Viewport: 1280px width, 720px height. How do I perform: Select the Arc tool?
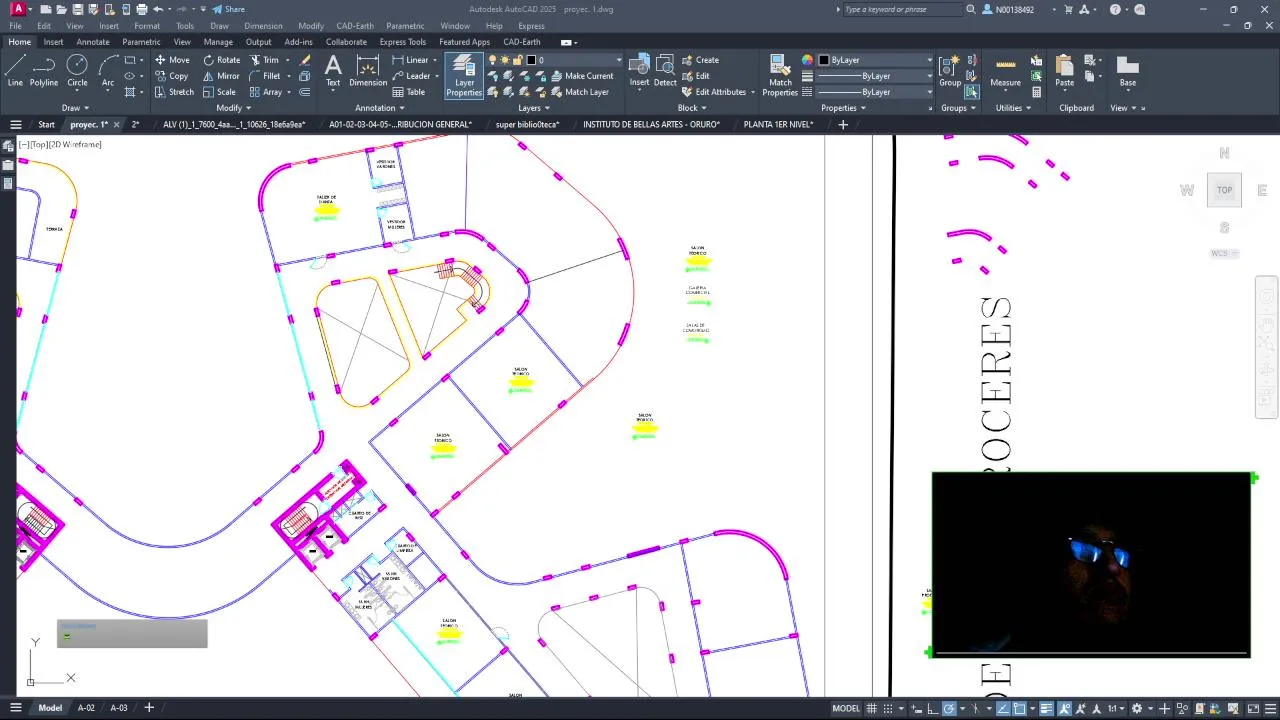(x=108, y=72)
